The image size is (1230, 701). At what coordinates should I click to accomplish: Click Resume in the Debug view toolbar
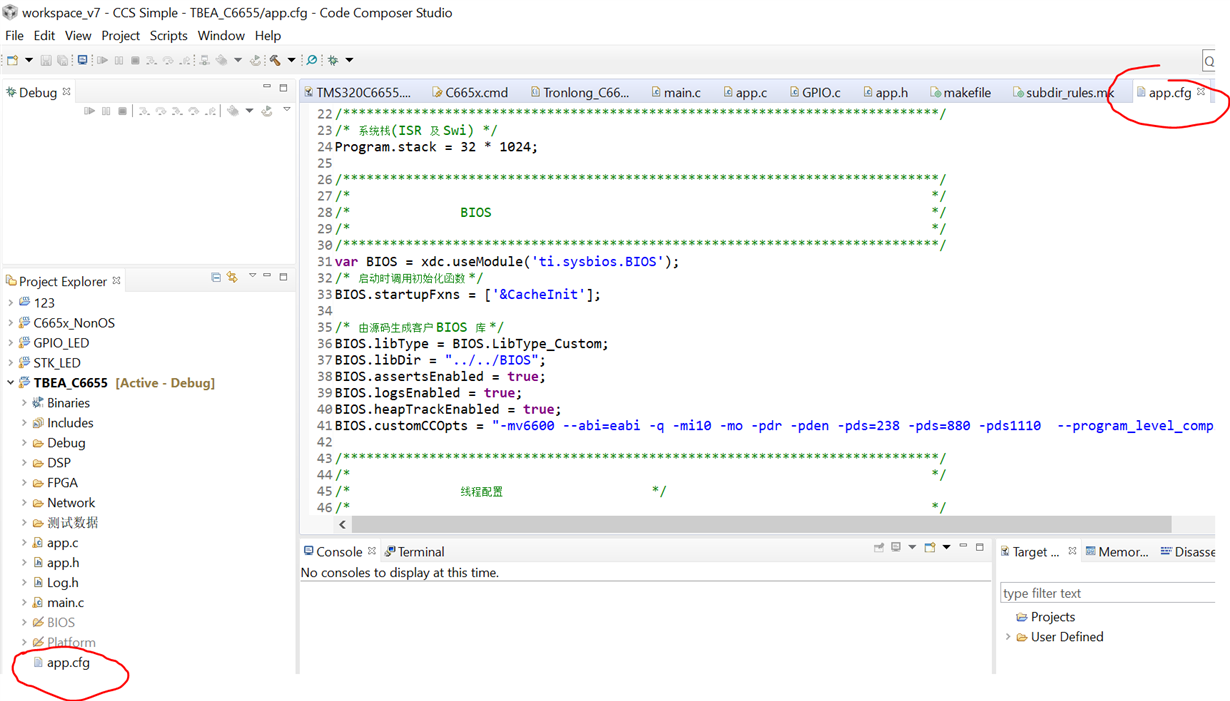pos(89,111)
